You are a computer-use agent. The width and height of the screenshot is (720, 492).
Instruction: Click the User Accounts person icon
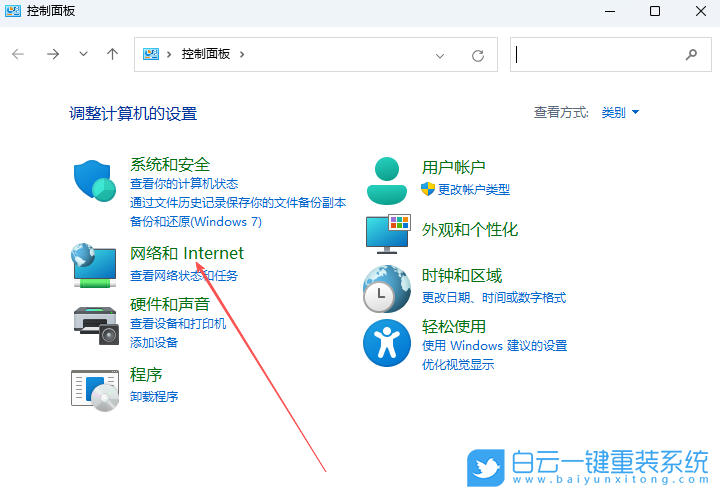pos(387,181)
